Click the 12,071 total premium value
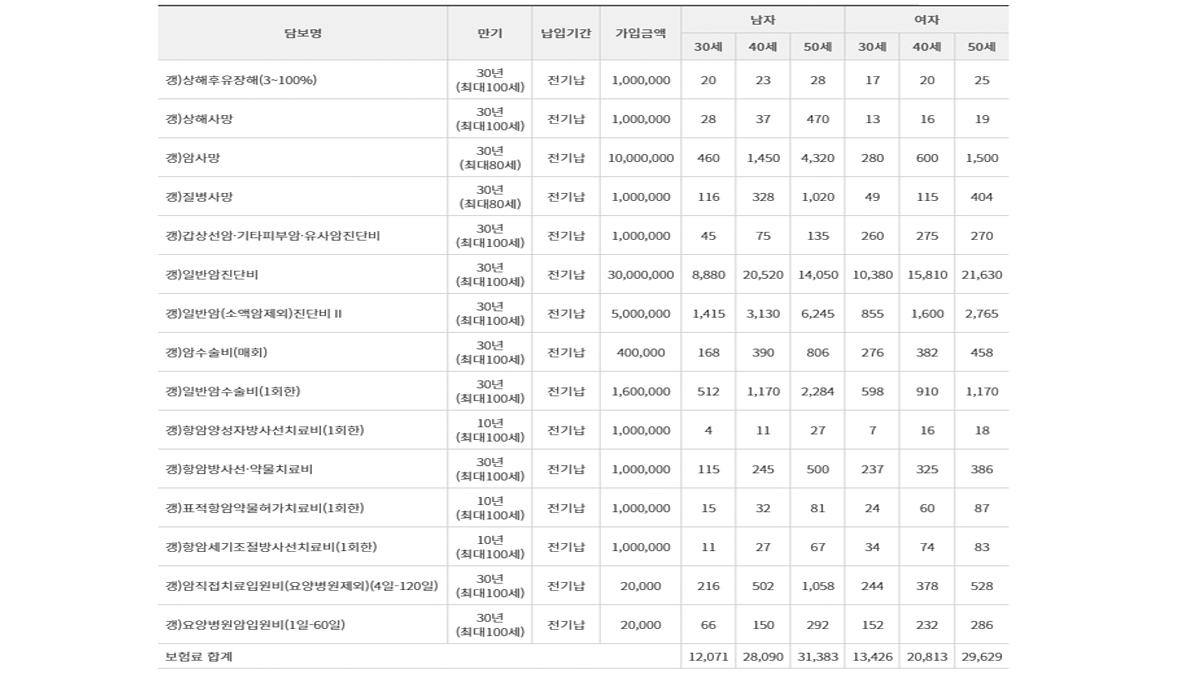The height and width of the screenshot is (675, 1200). [x=708, y=656]
